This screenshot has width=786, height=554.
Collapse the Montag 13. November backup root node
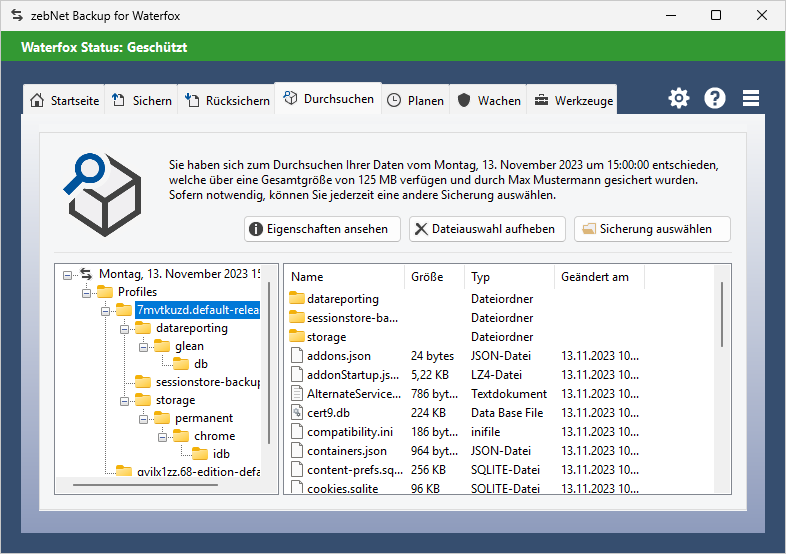tap(67, 275)
